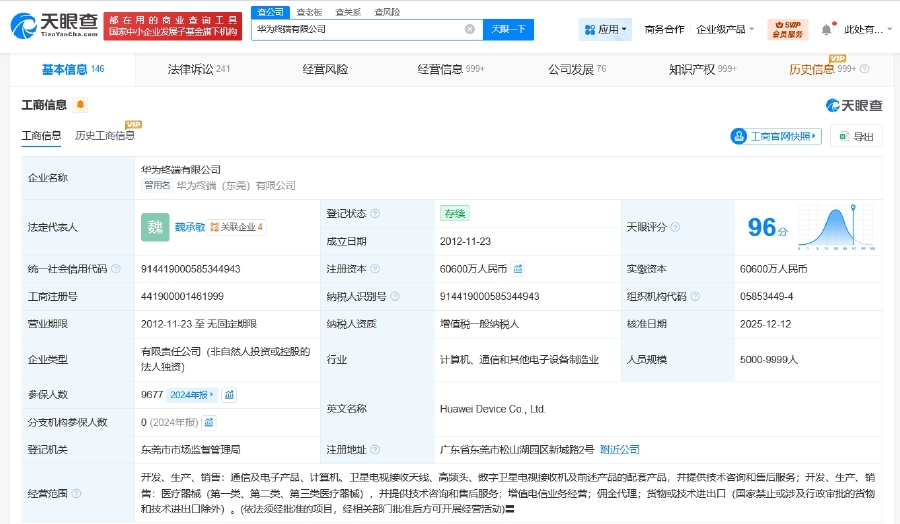900x524 pixels.
Task: Open the 附近公司 link by the address
Action: click(x=622, y=449)
